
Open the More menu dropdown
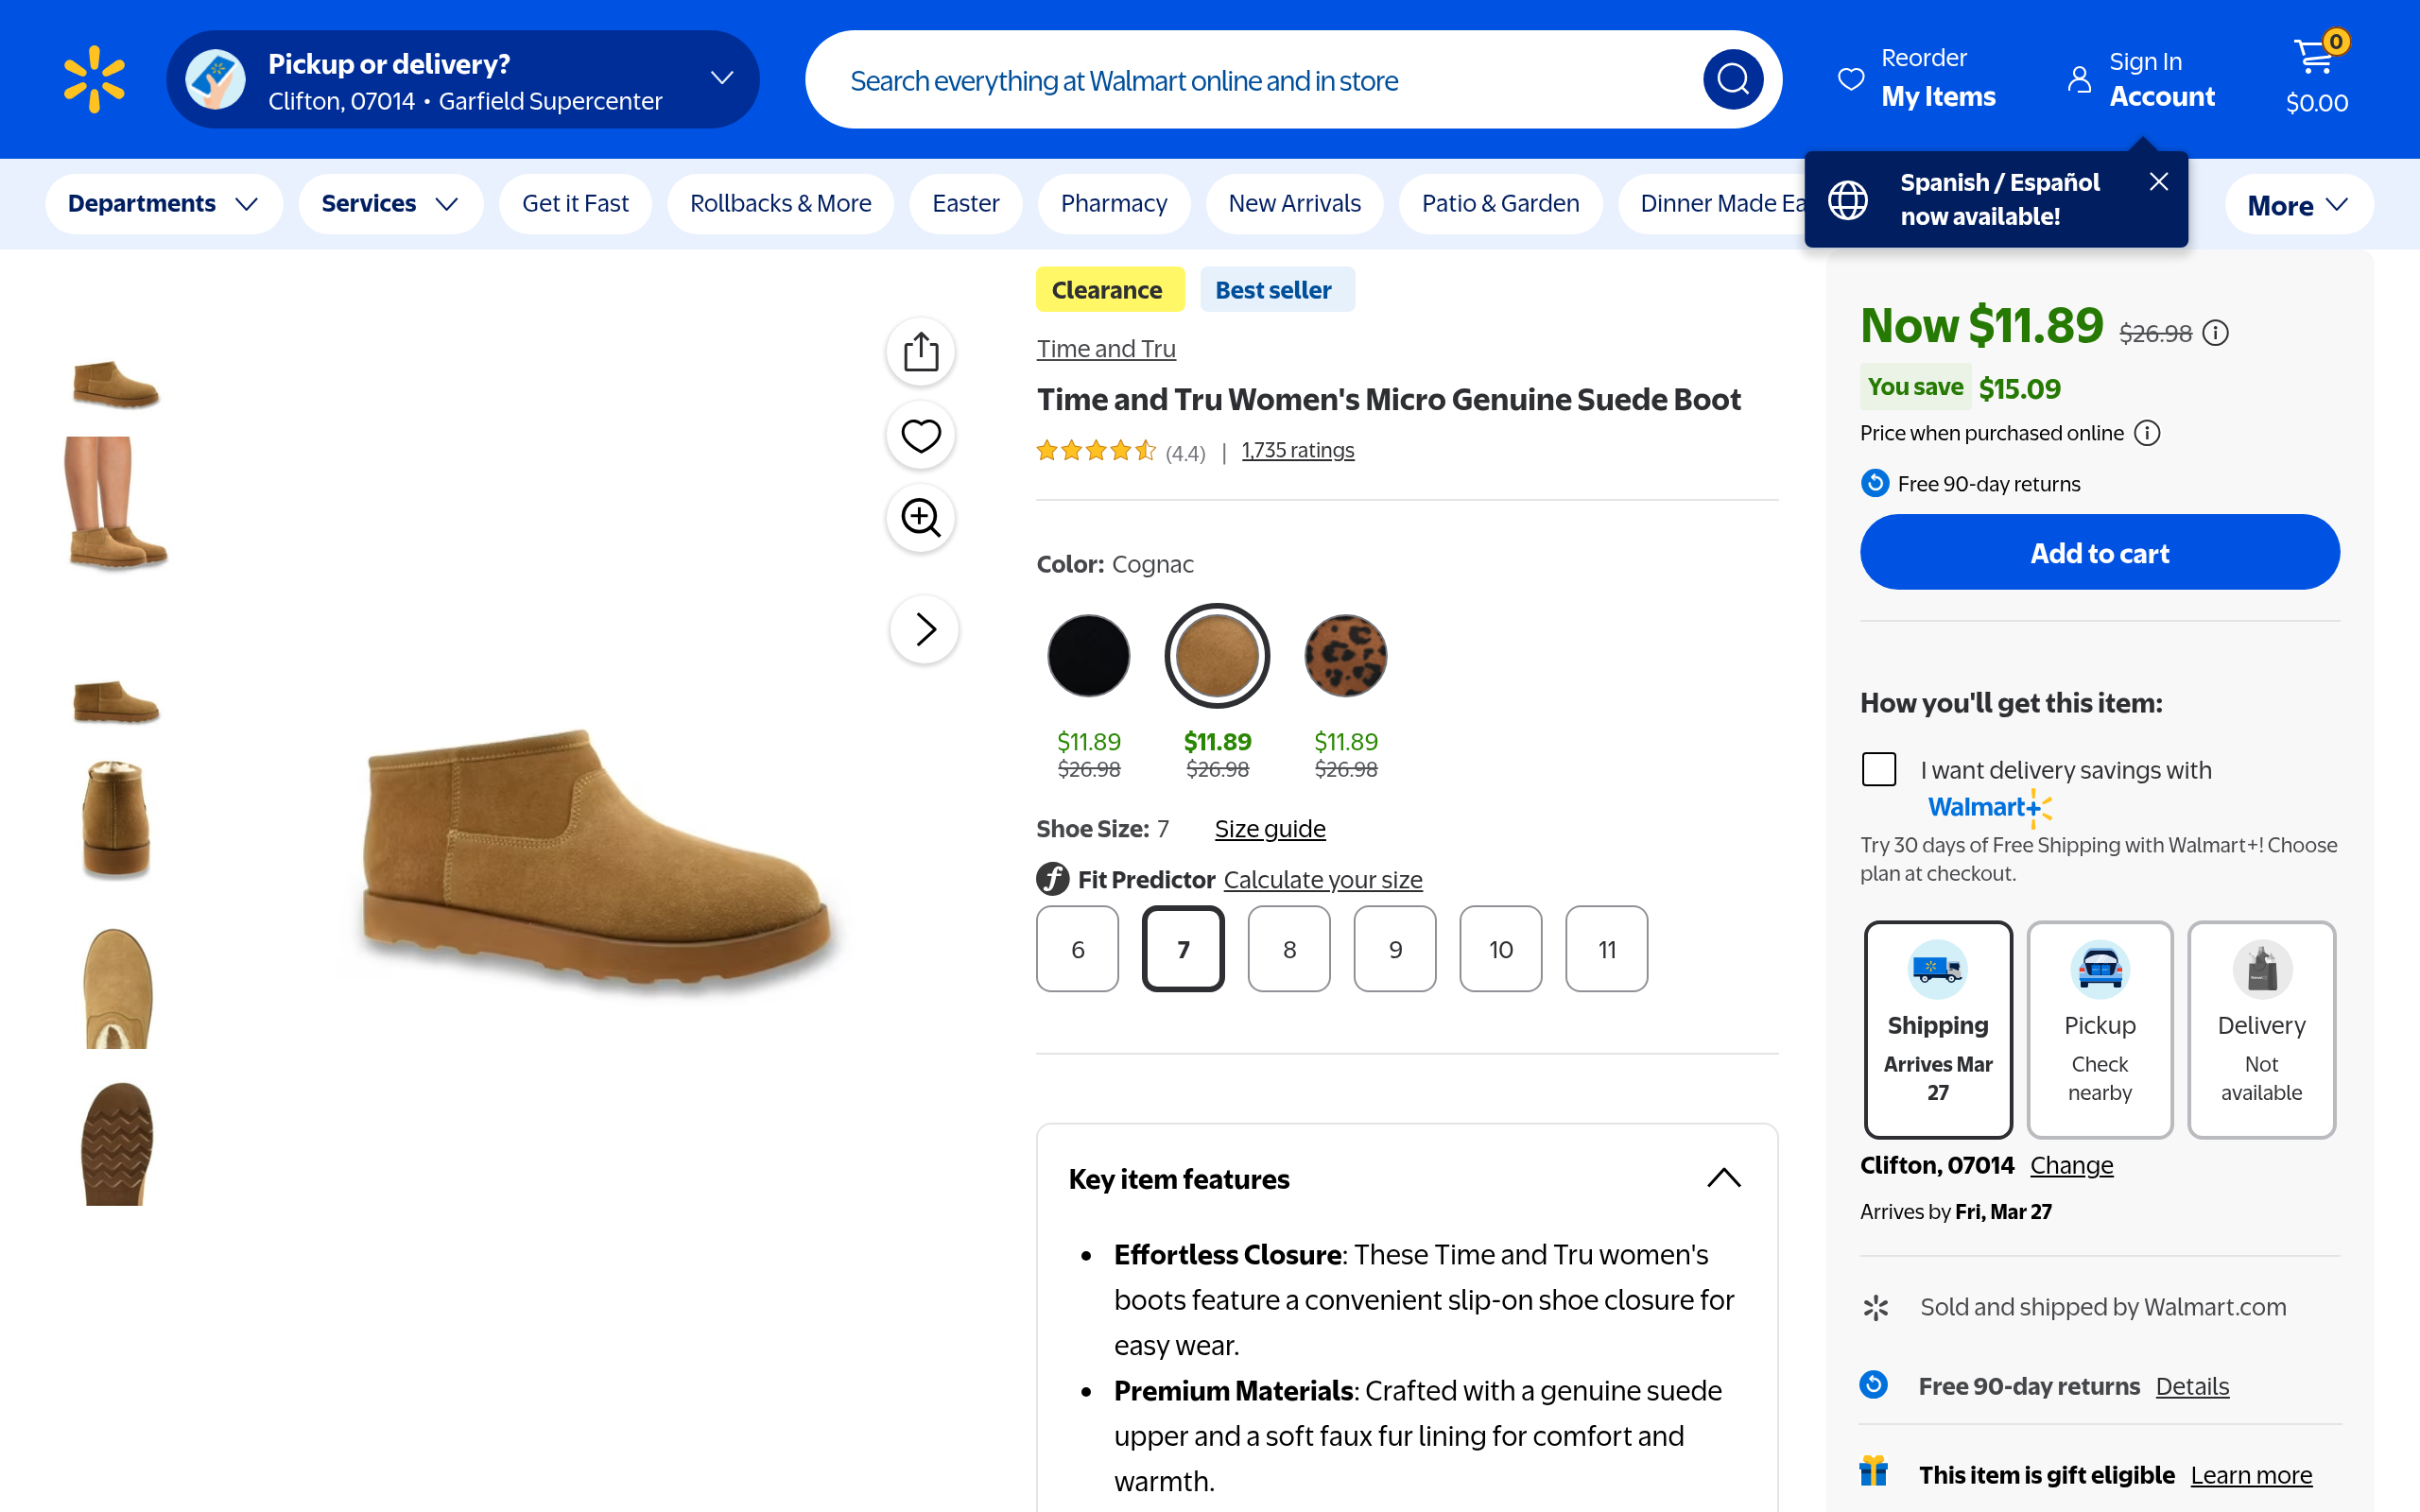pyautogui.click(x=2297, y=205)
